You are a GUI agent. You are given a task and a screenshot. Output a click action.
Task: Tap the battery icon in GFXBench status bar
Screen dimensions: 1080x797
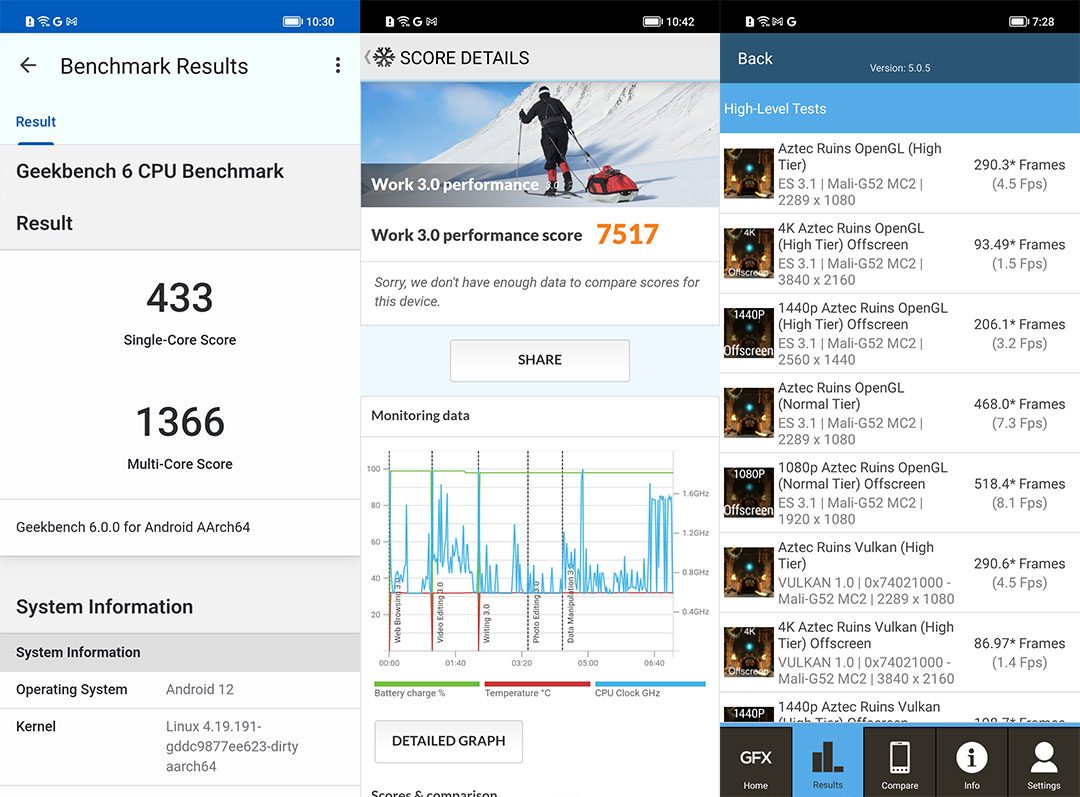(1019, 22)
